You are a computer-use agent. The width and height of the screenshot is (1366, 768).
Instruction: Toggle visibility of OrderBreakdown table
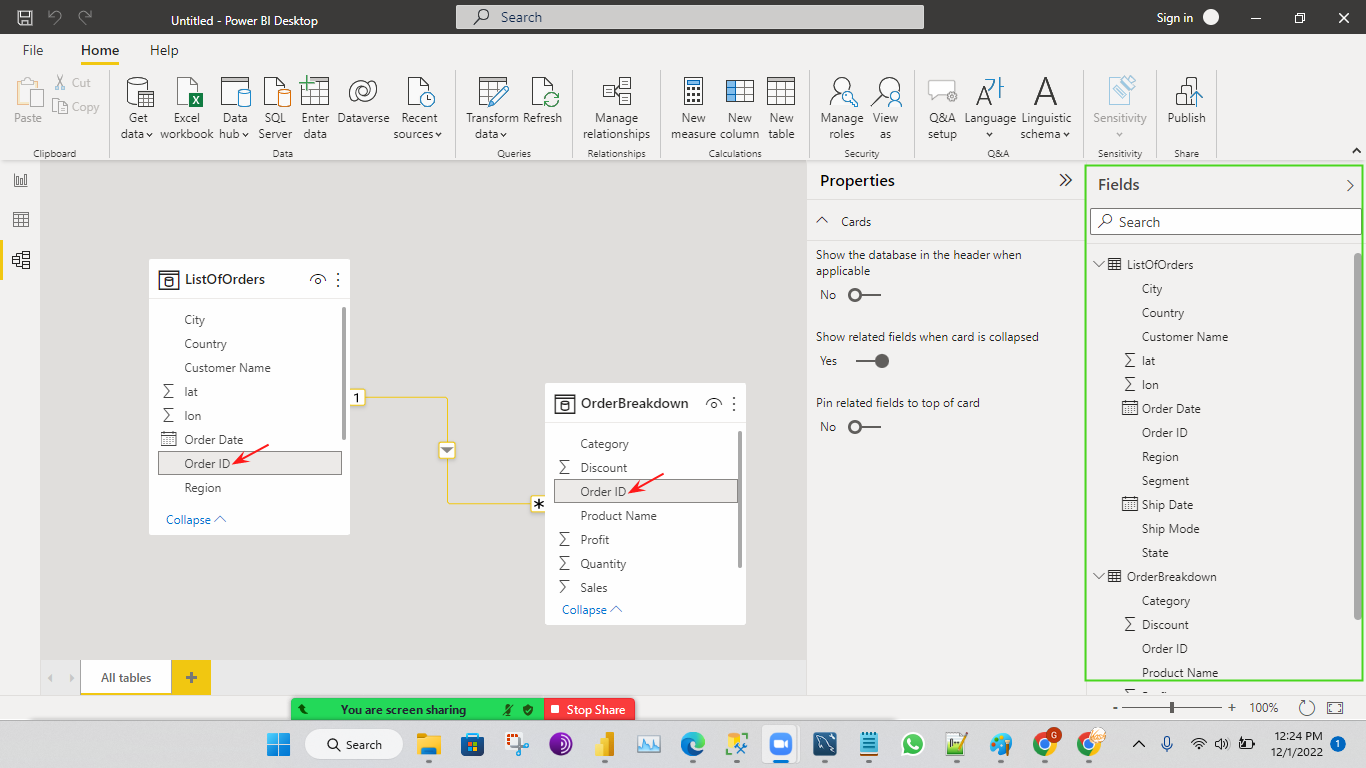point(714,404)
